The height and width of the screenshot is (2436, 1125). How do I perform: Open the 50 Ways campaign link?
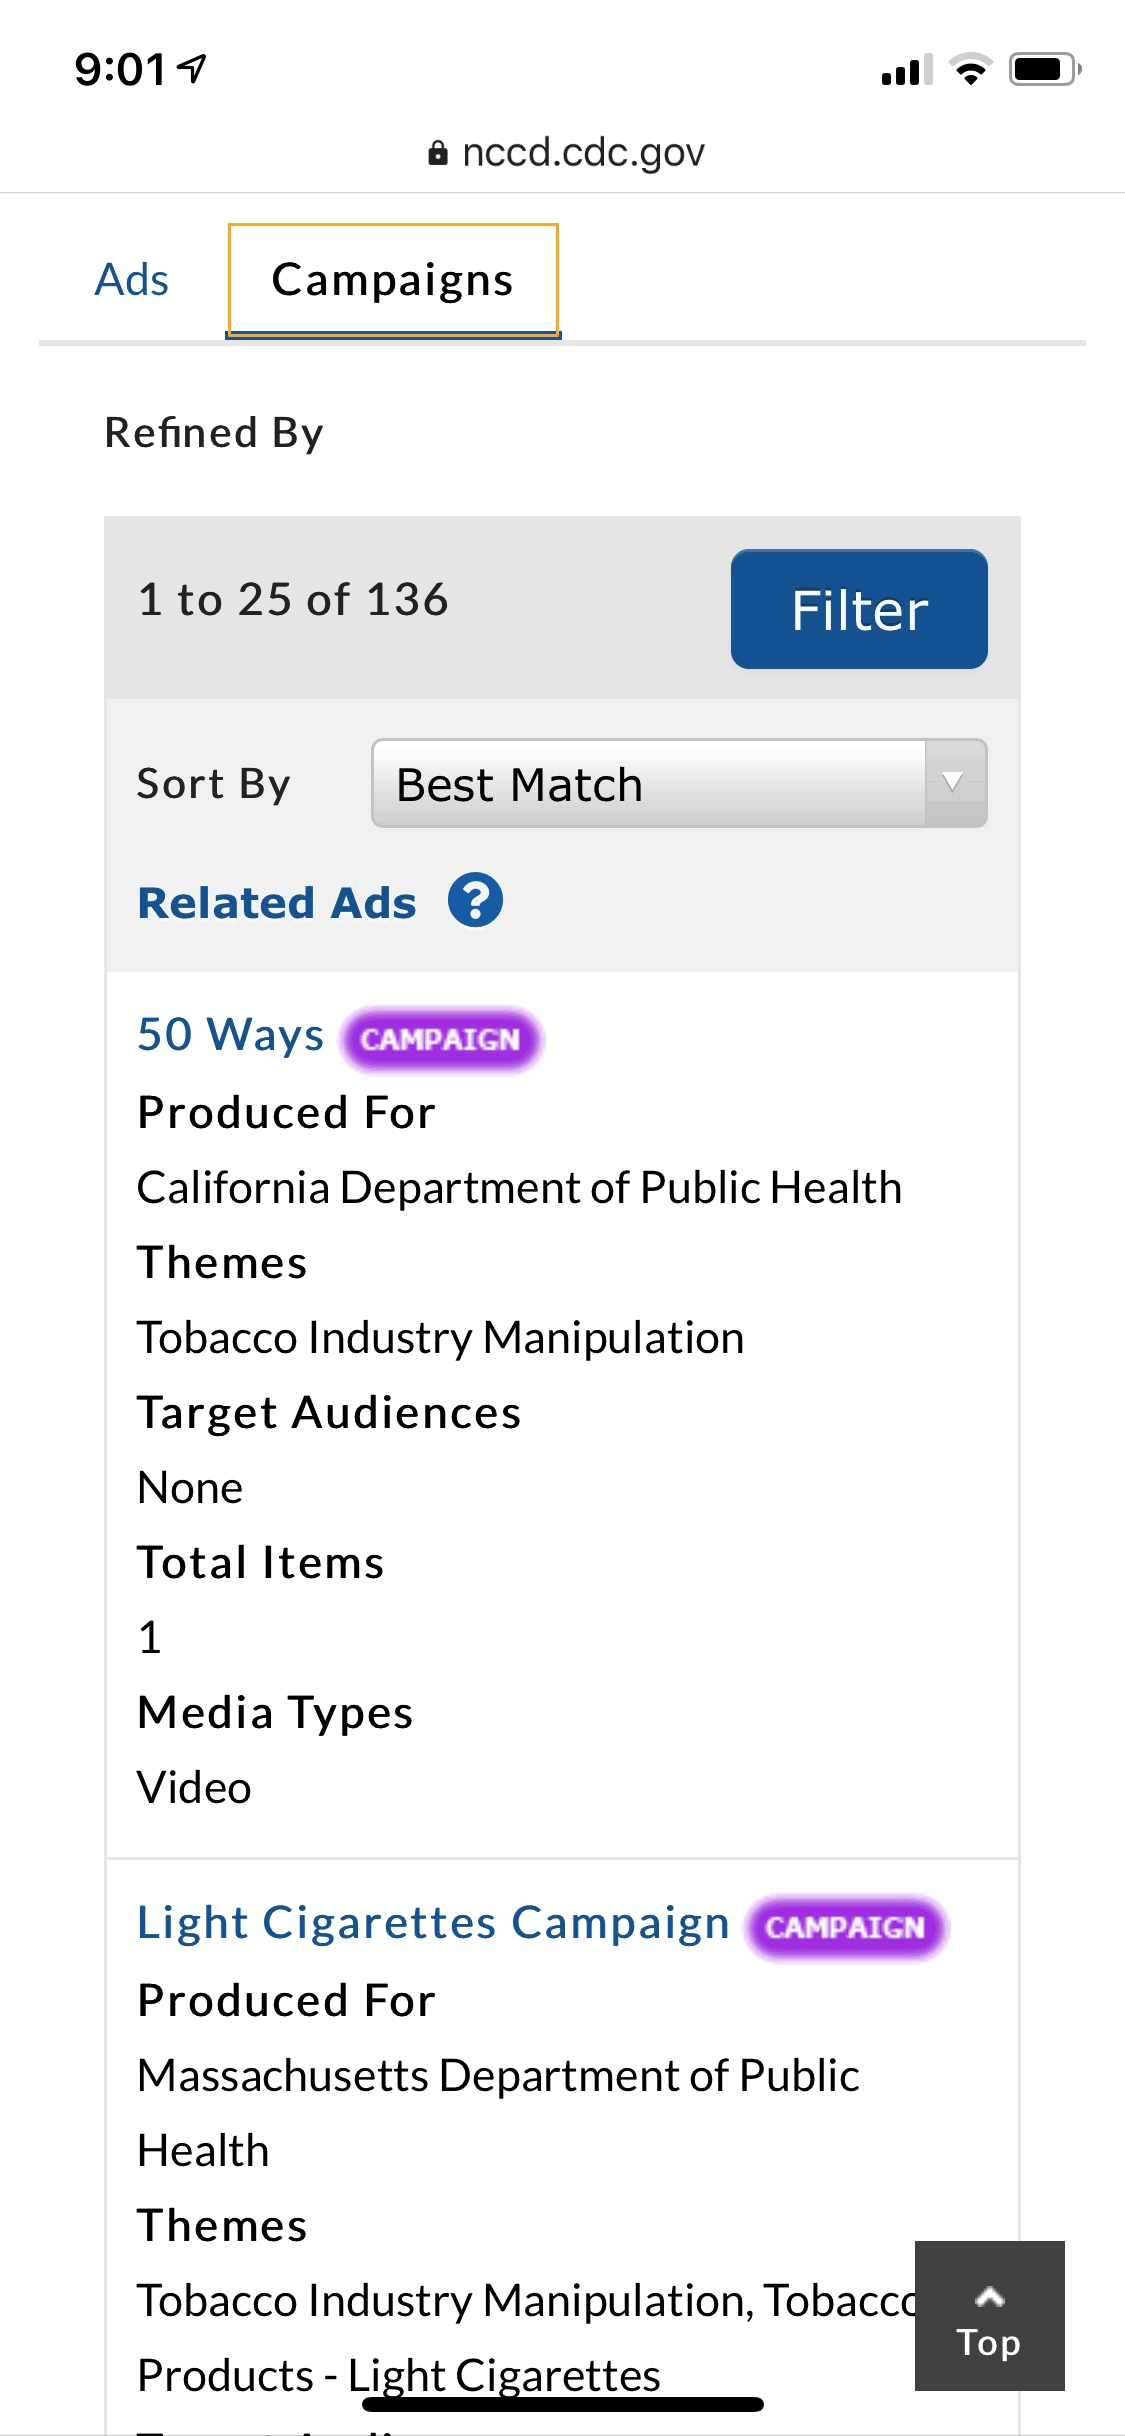tap(231, 1034)
